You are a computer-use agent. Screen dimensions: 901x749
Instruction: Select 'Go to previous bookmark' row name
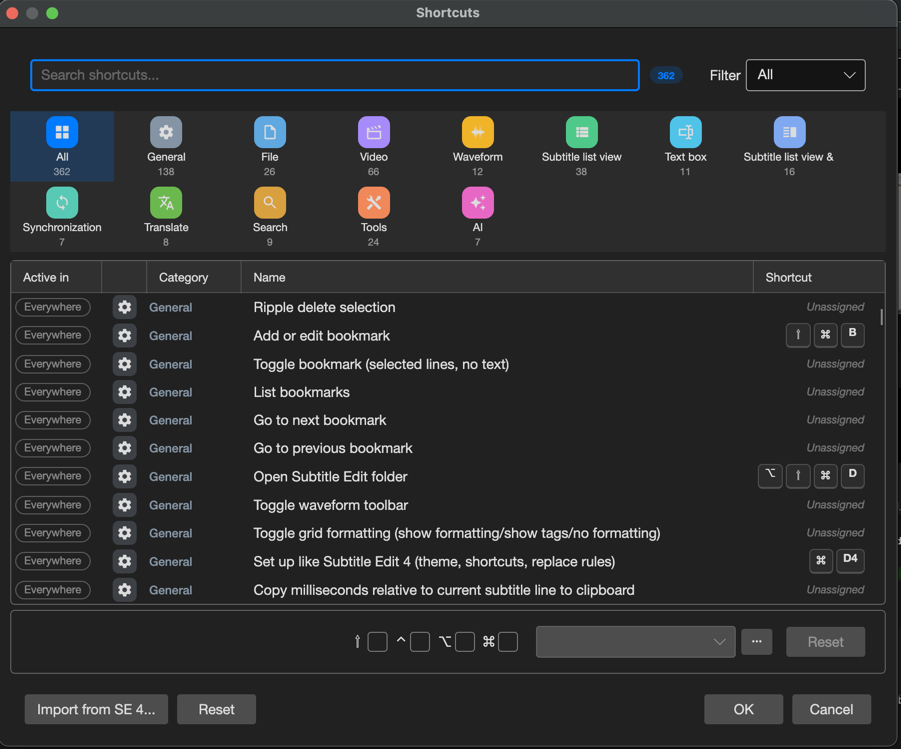[x=333, y=448]
